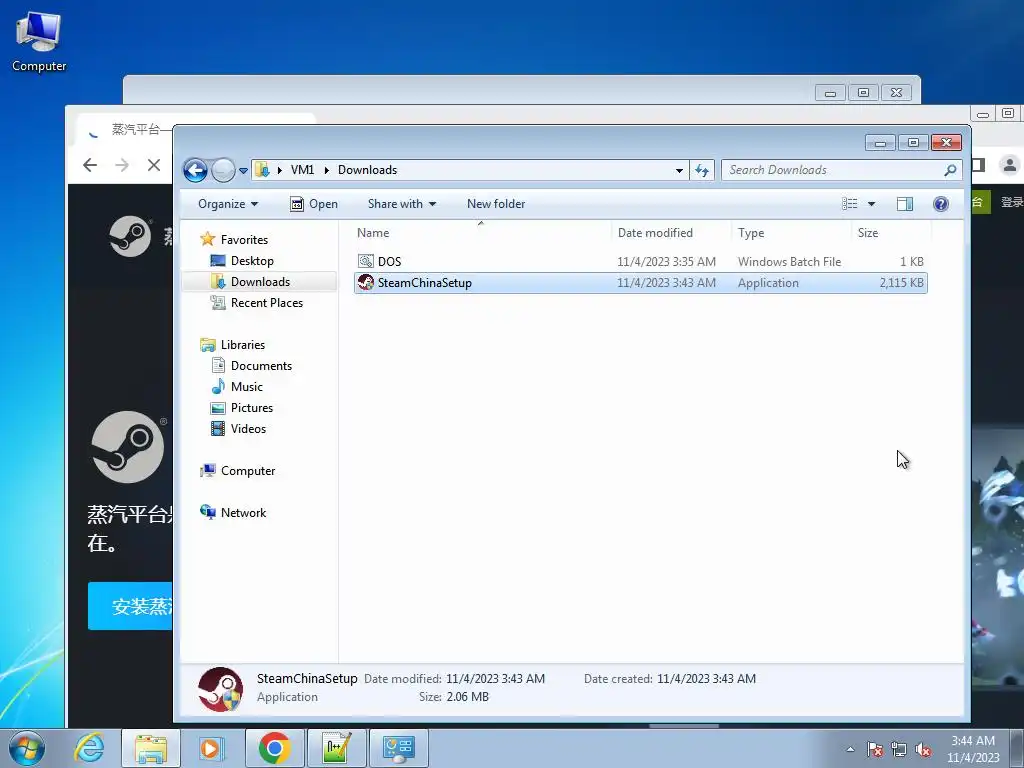This screenshot has width=1024, height=768.
Task: Click Steam logo in webpage header
Action: coord(130,236)
